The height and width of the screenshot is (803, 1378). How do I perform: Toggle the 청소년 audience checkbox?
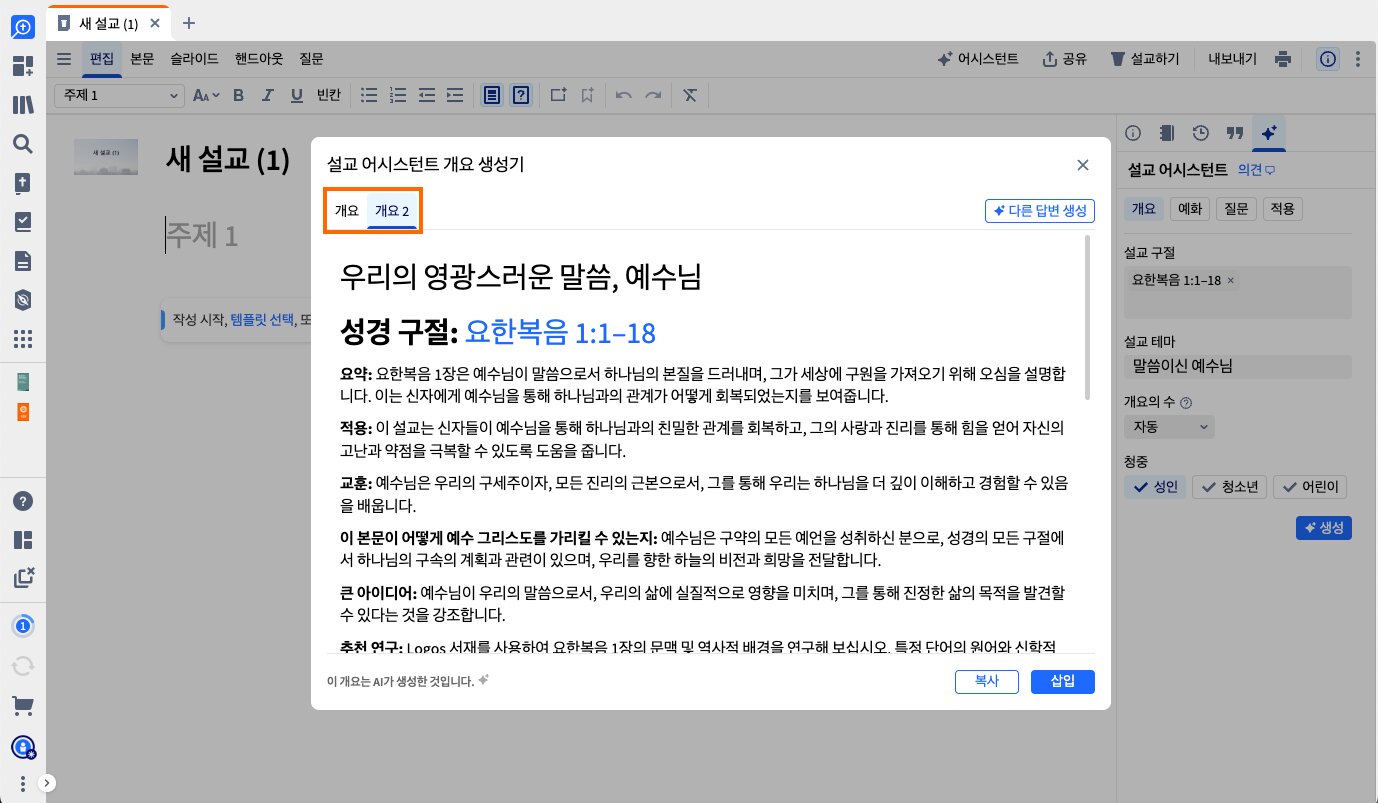click(x=1230, y=487)
